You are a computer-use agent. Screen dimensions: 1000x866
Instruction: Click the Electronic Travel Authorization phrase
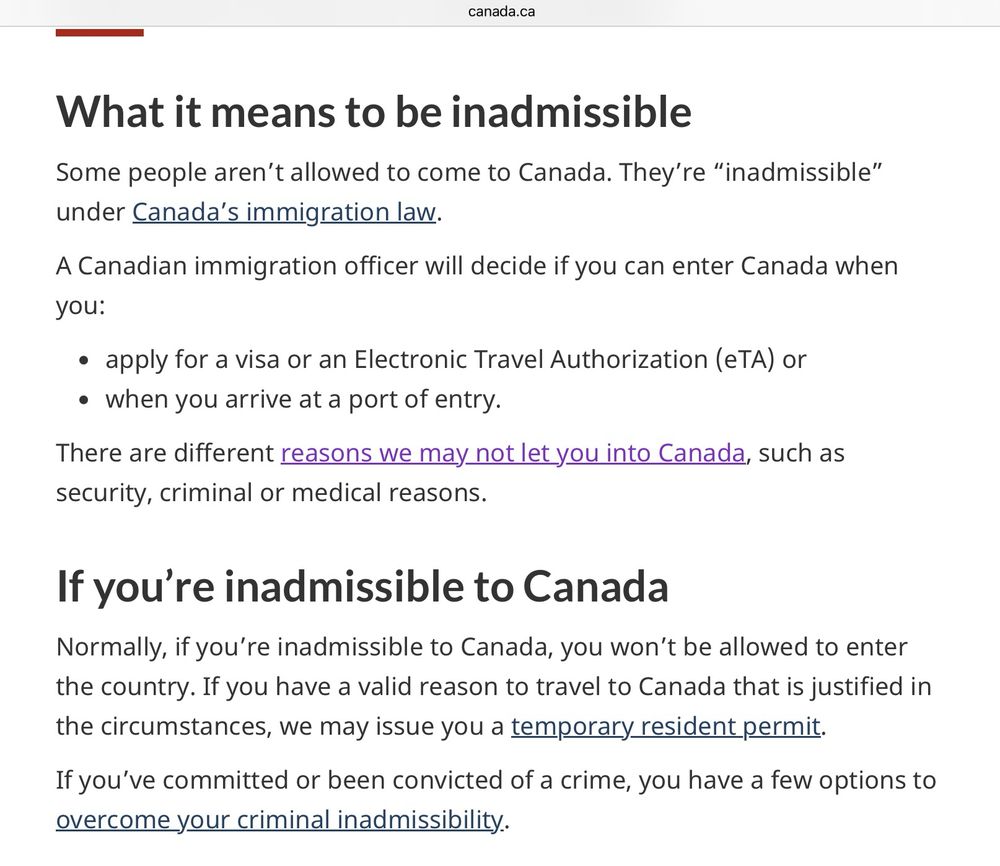[x=531, y=360]
